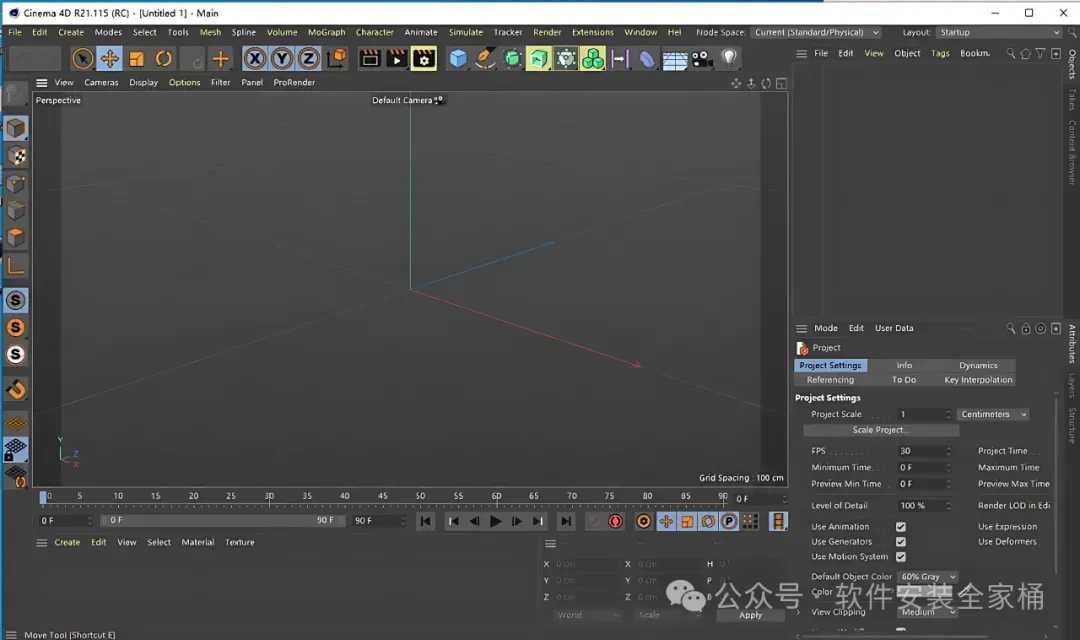Open Scale size mode dropdown in coordinates
1080x640 pixels.
[668, 615]
